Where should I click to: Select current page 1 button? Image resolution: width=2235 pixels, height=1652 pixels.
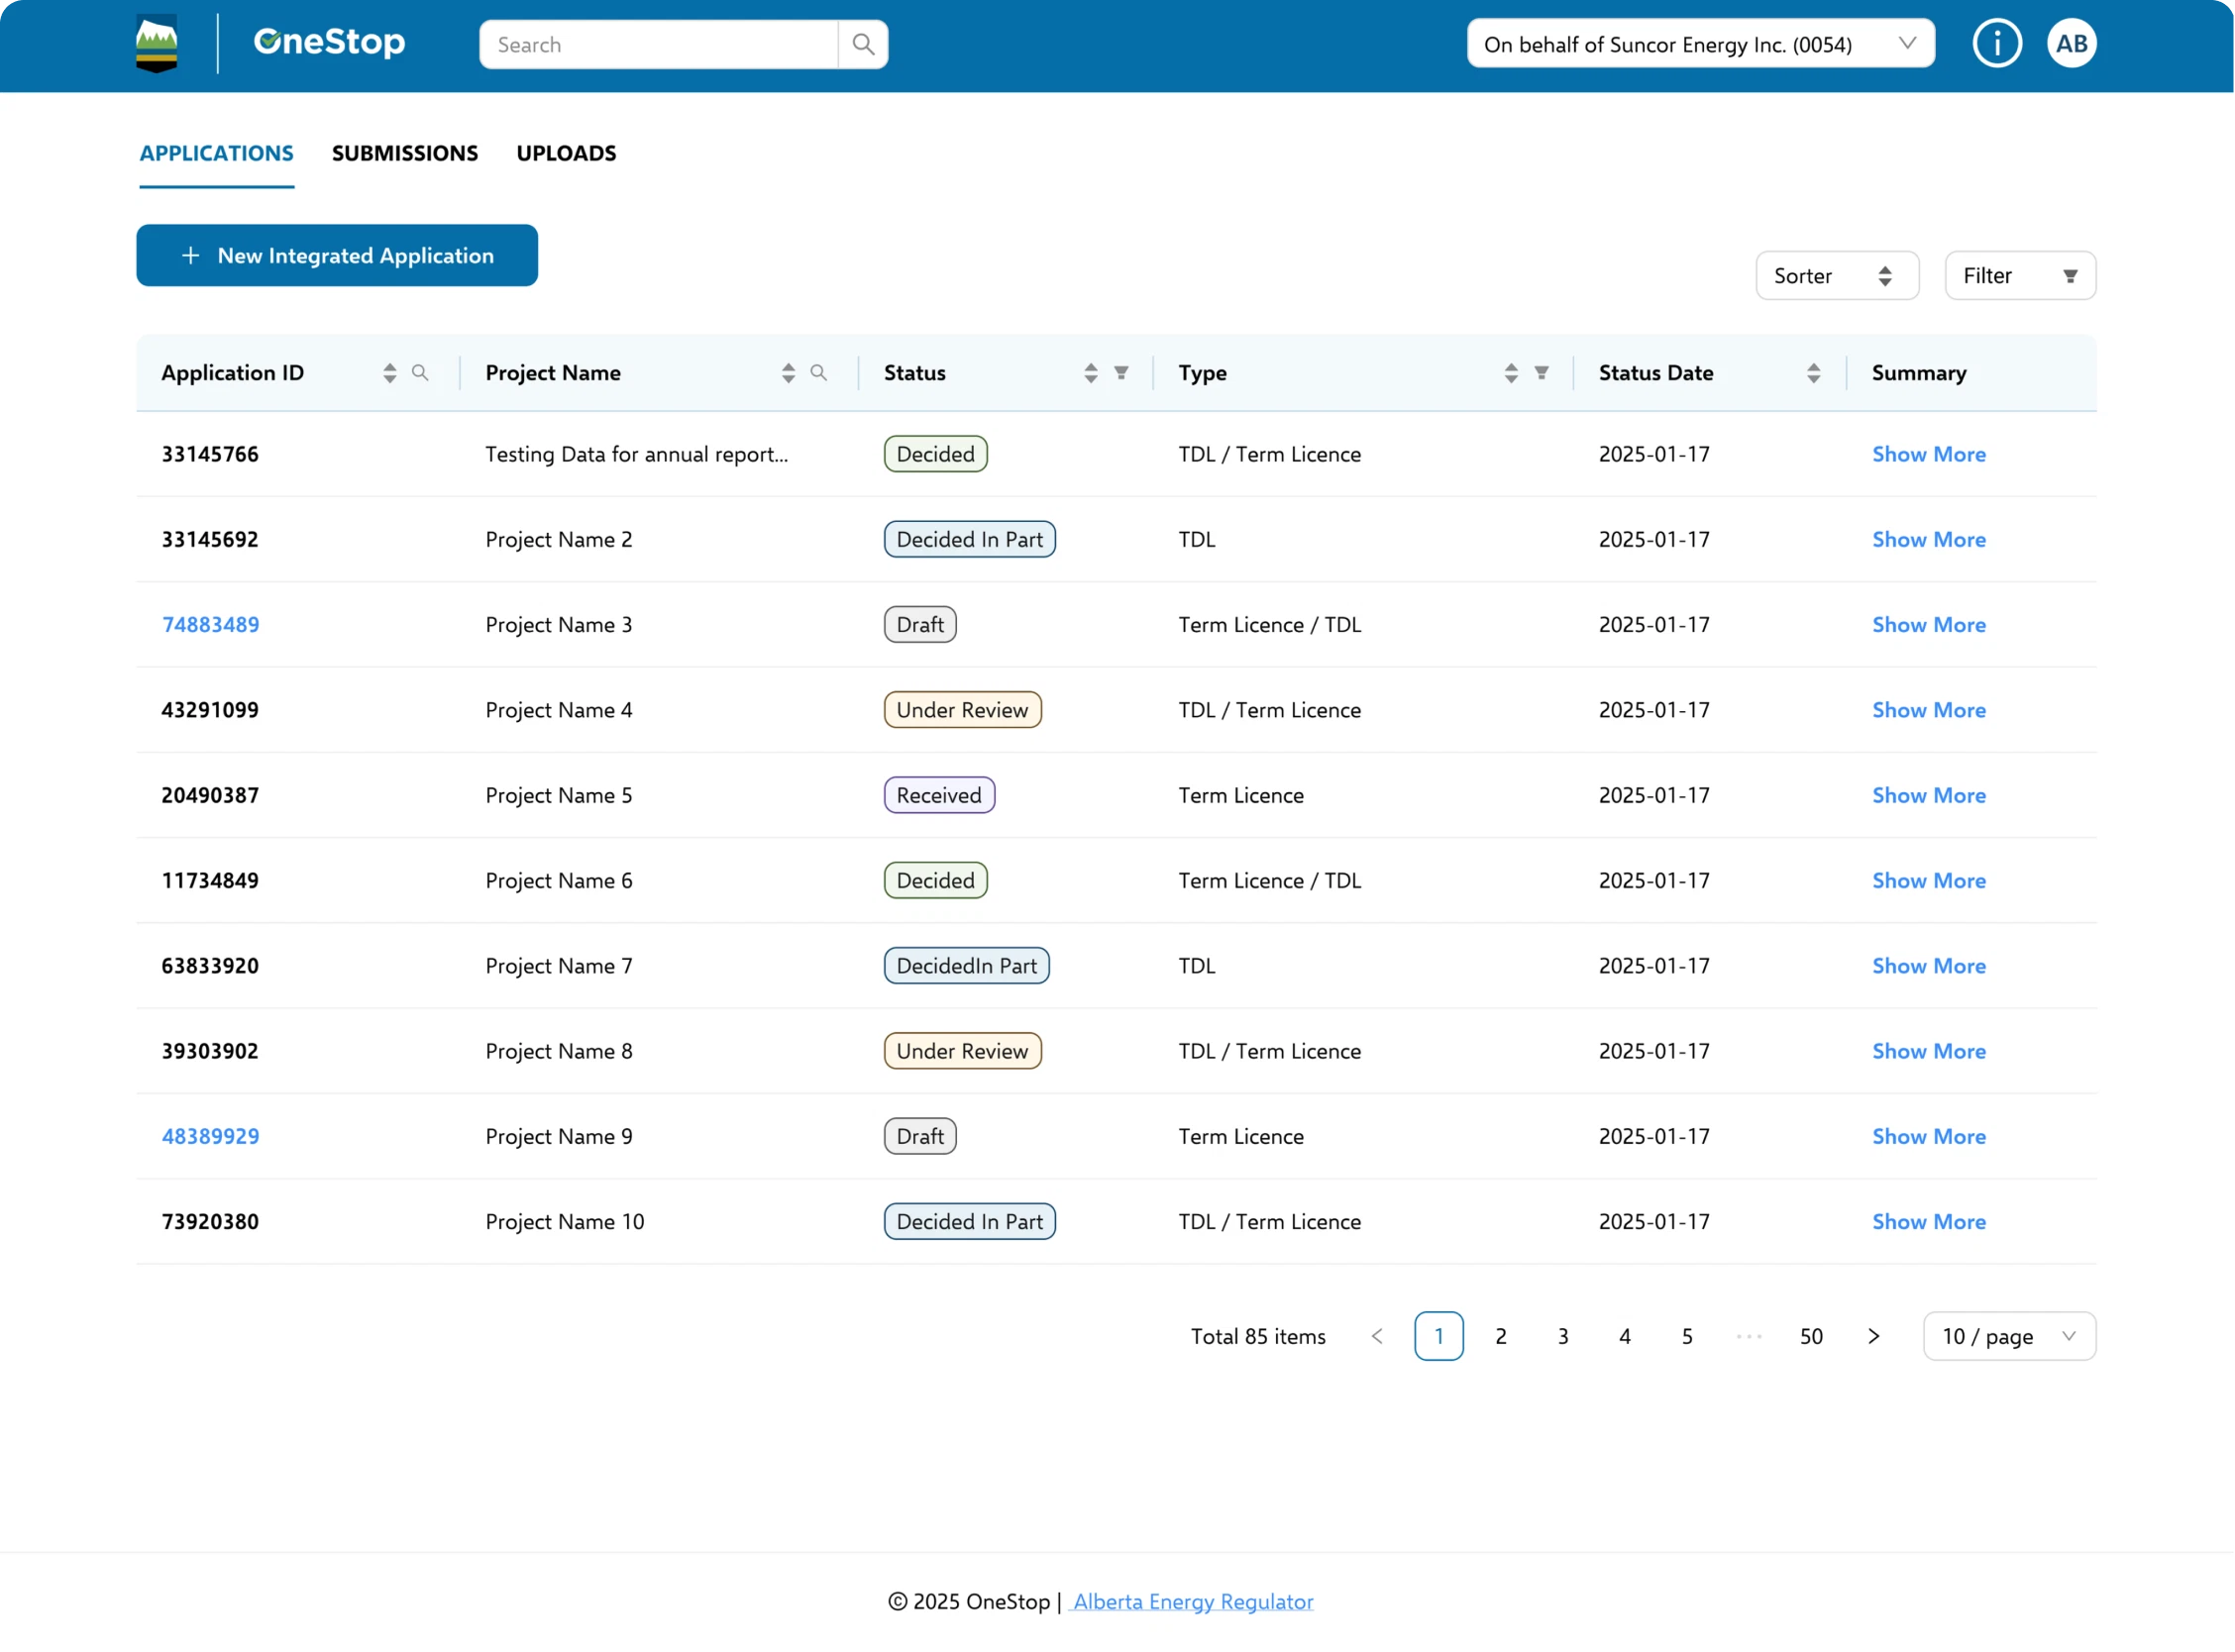point(1439,1336)
